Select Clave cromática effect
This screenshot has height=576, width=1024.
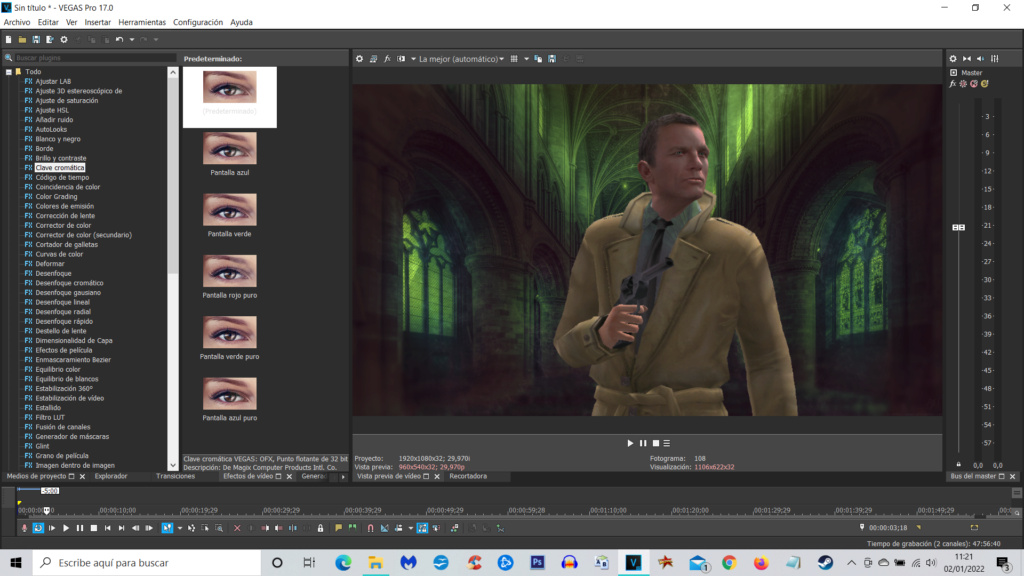point(59,168)
